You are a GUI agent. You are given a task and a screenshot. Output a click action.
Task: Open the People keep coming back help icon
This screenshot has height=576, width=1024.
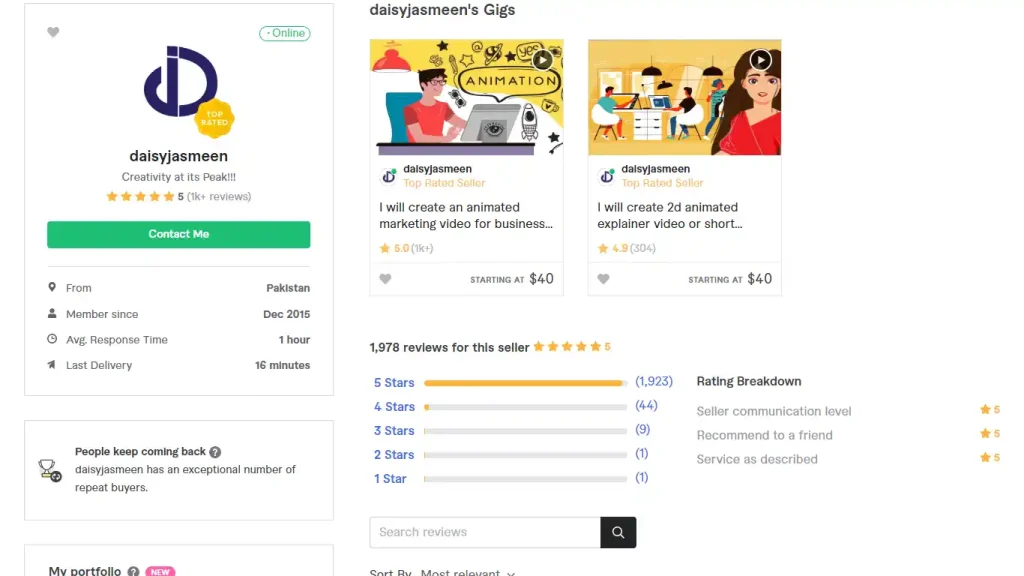point(215,452)
